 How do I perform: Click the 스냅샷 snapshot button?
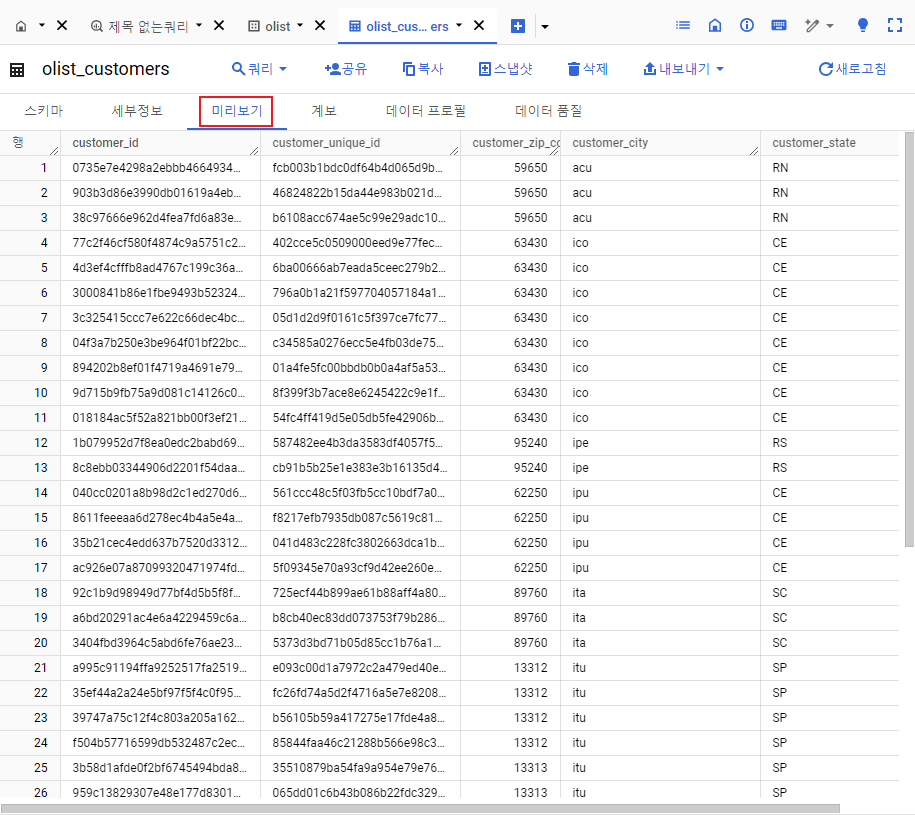(x=506, y=69)
